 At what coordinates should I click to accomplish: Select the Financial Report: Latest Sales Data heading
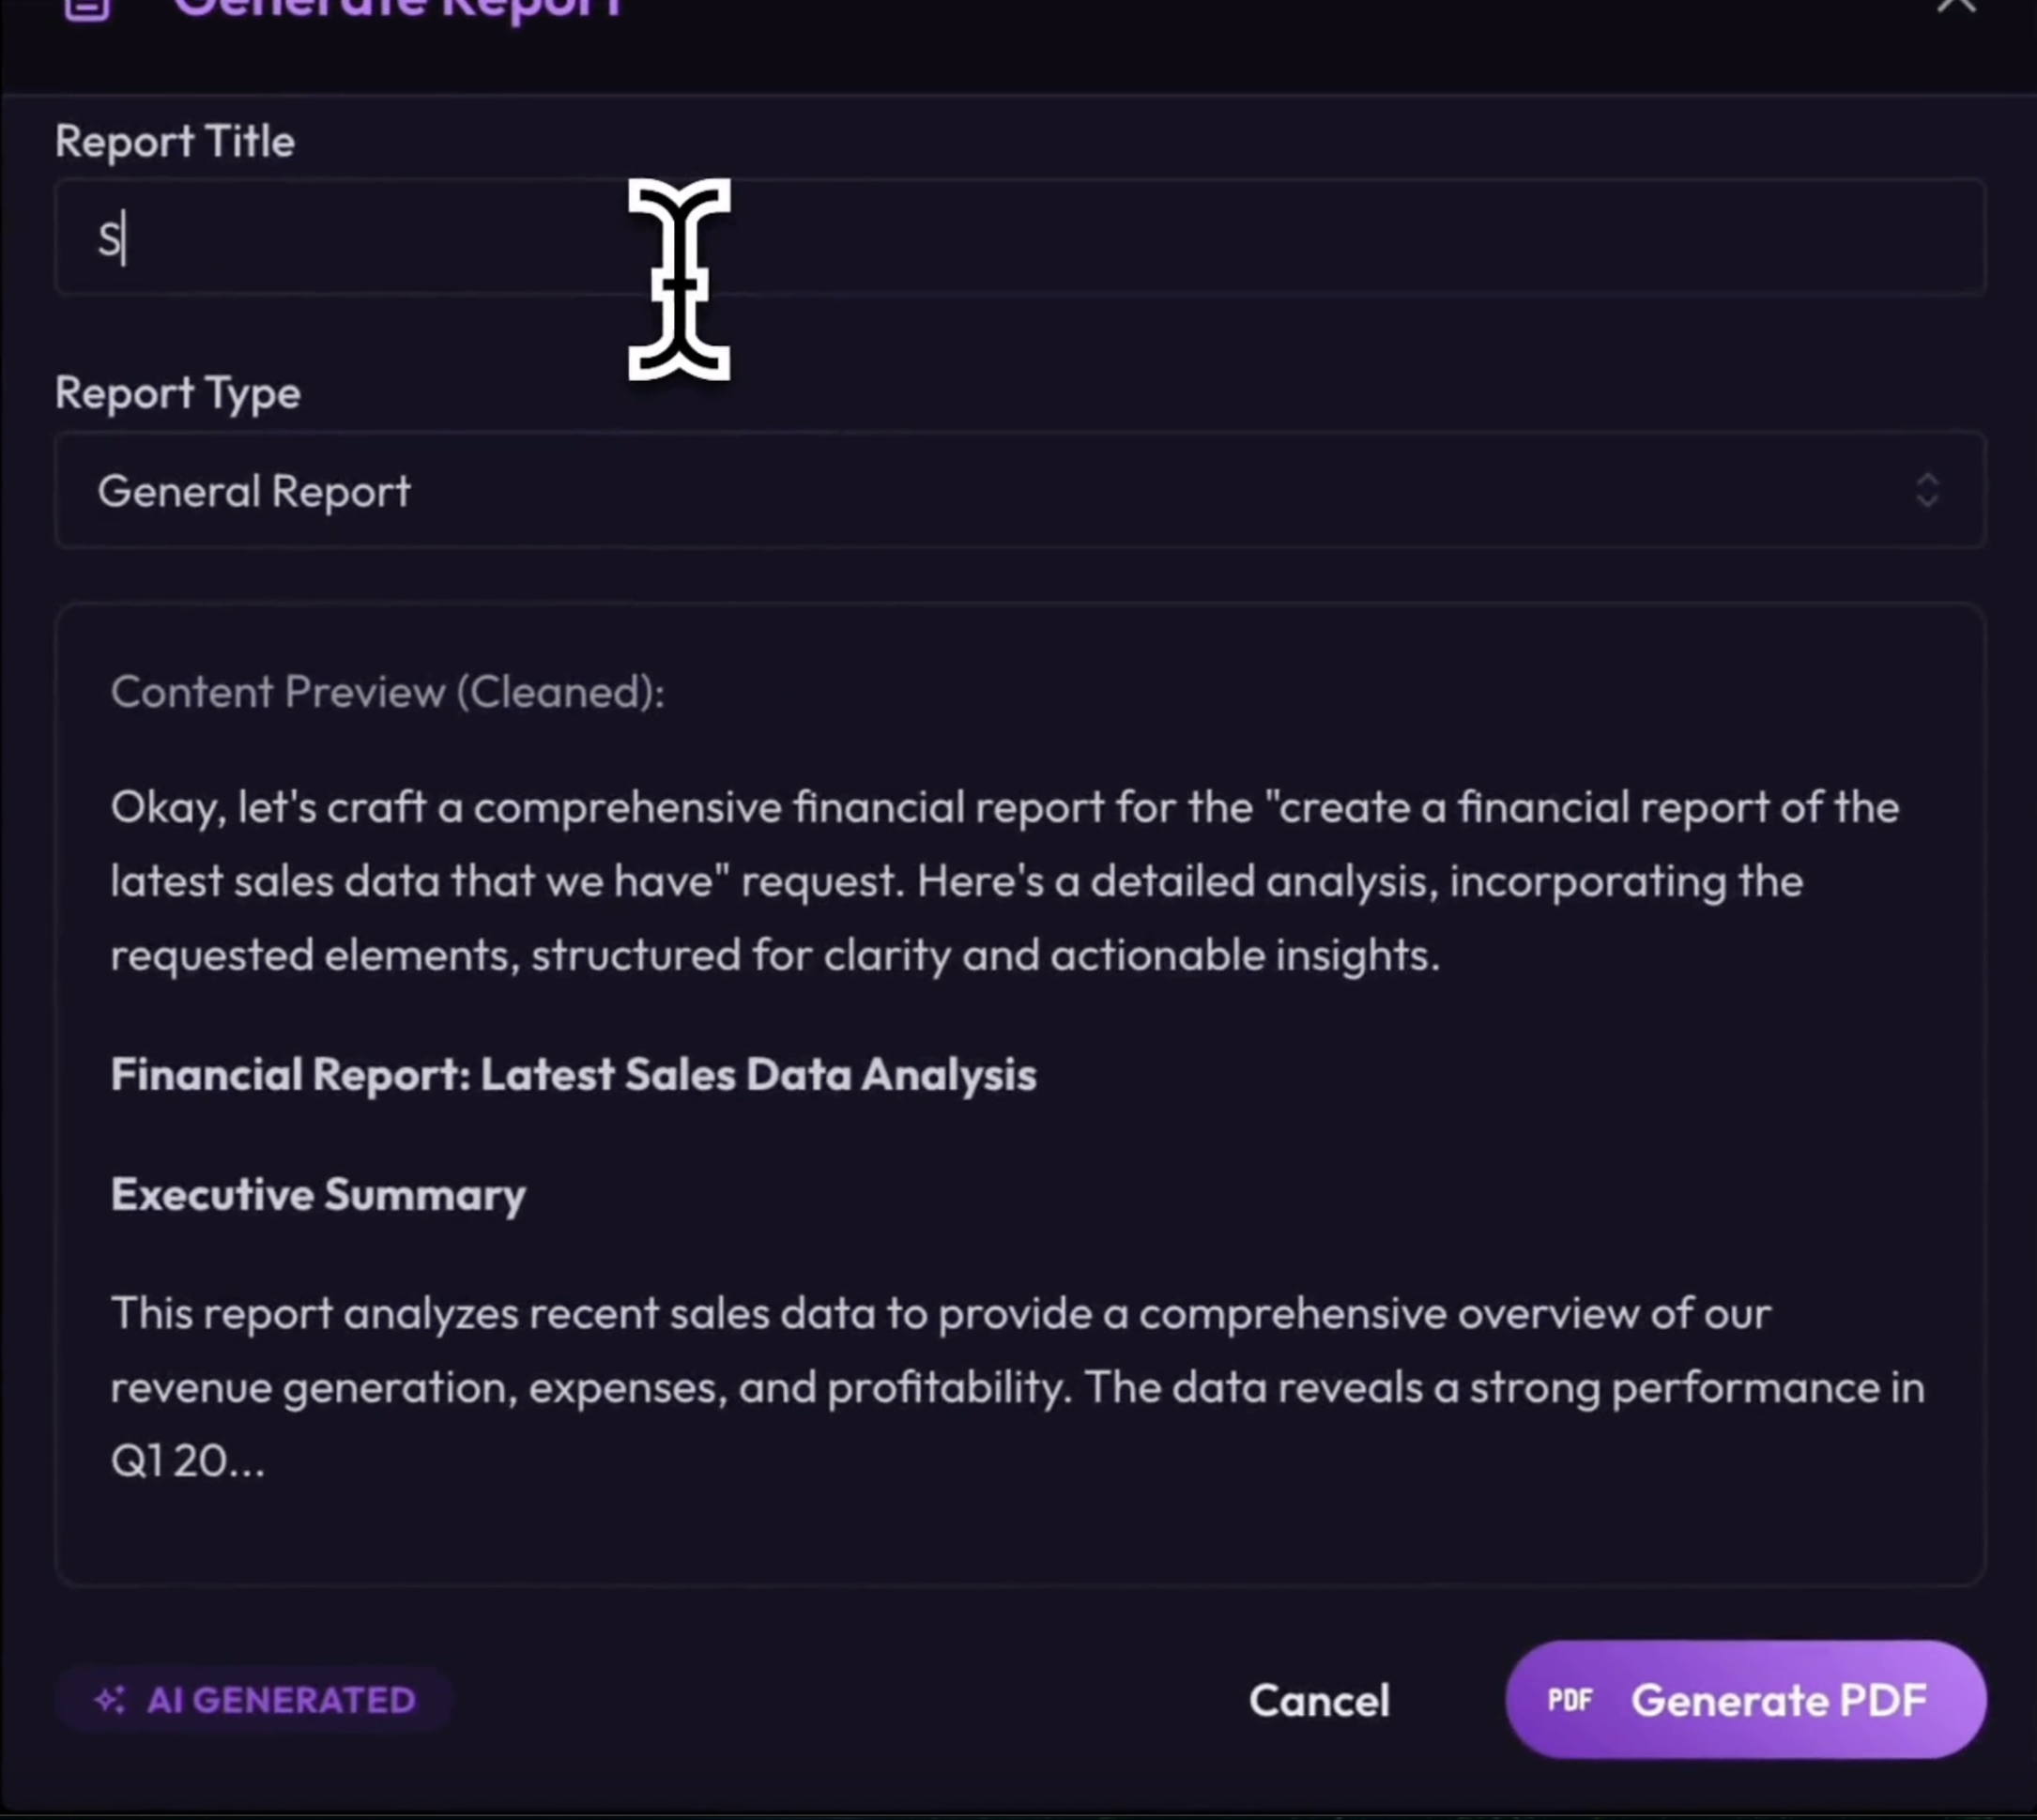click(x=573, y=1075)
